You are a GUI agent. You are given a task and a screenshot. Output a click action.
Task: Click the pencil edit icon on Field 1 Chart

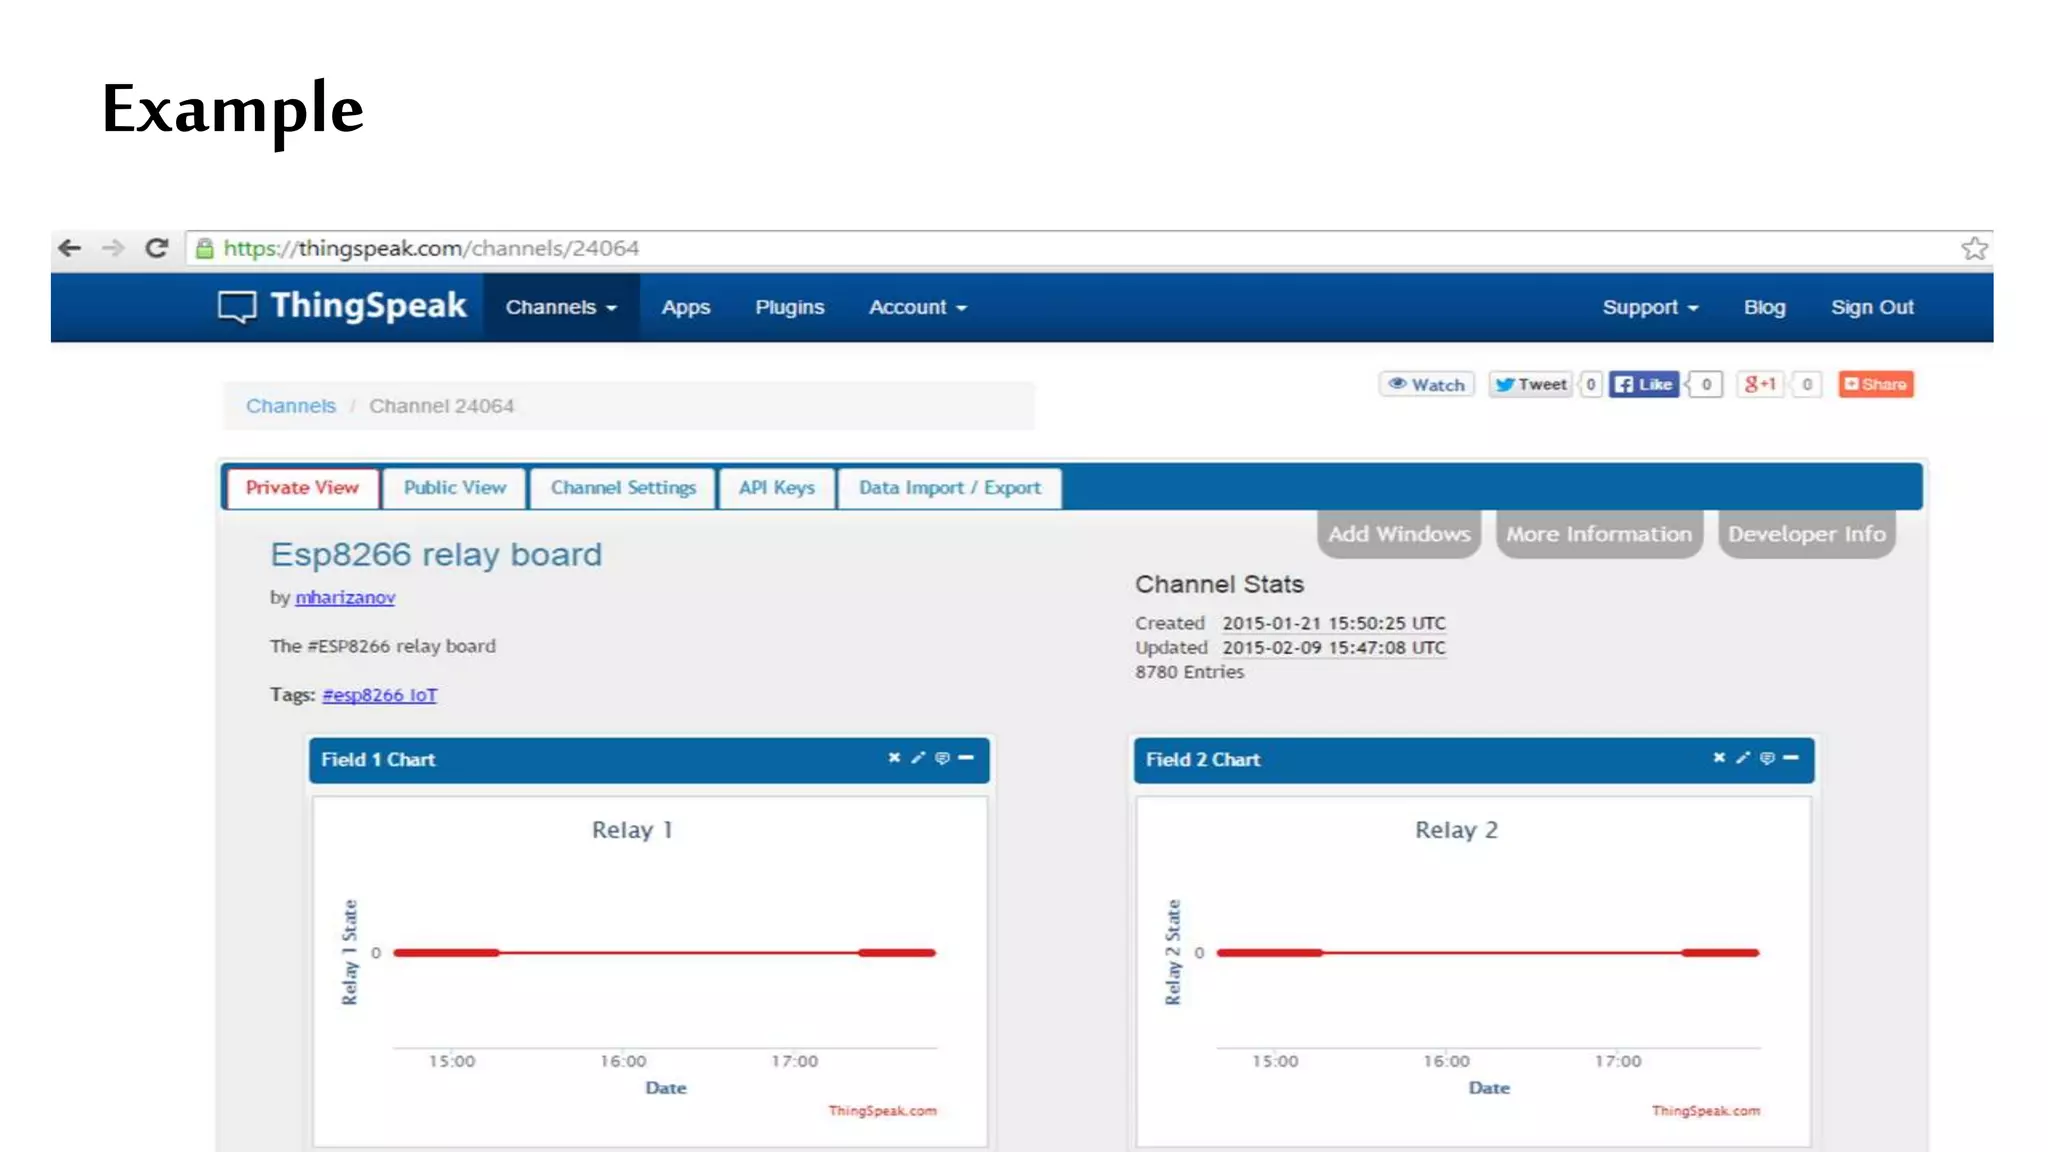click(918, 758)
